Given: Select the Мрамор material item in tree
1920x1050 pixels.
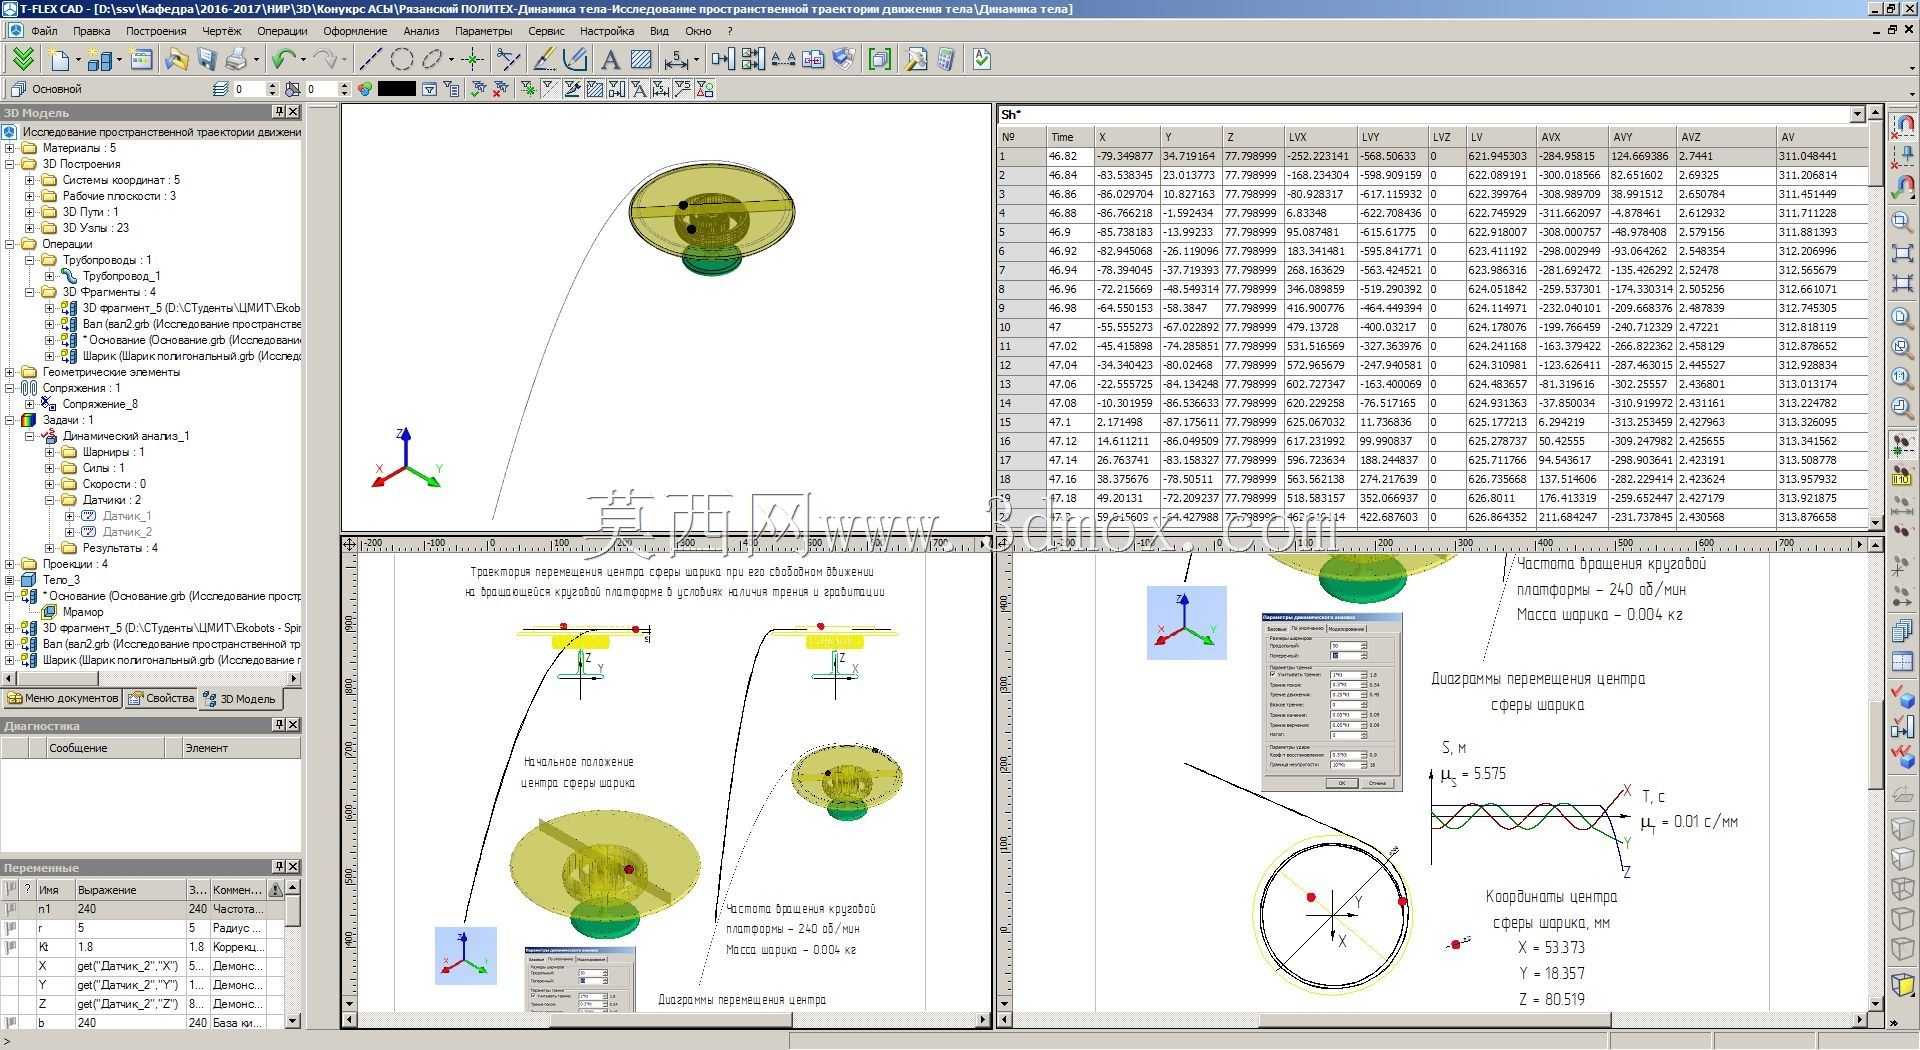Looking at the screenshot, I should pos(83,612).
